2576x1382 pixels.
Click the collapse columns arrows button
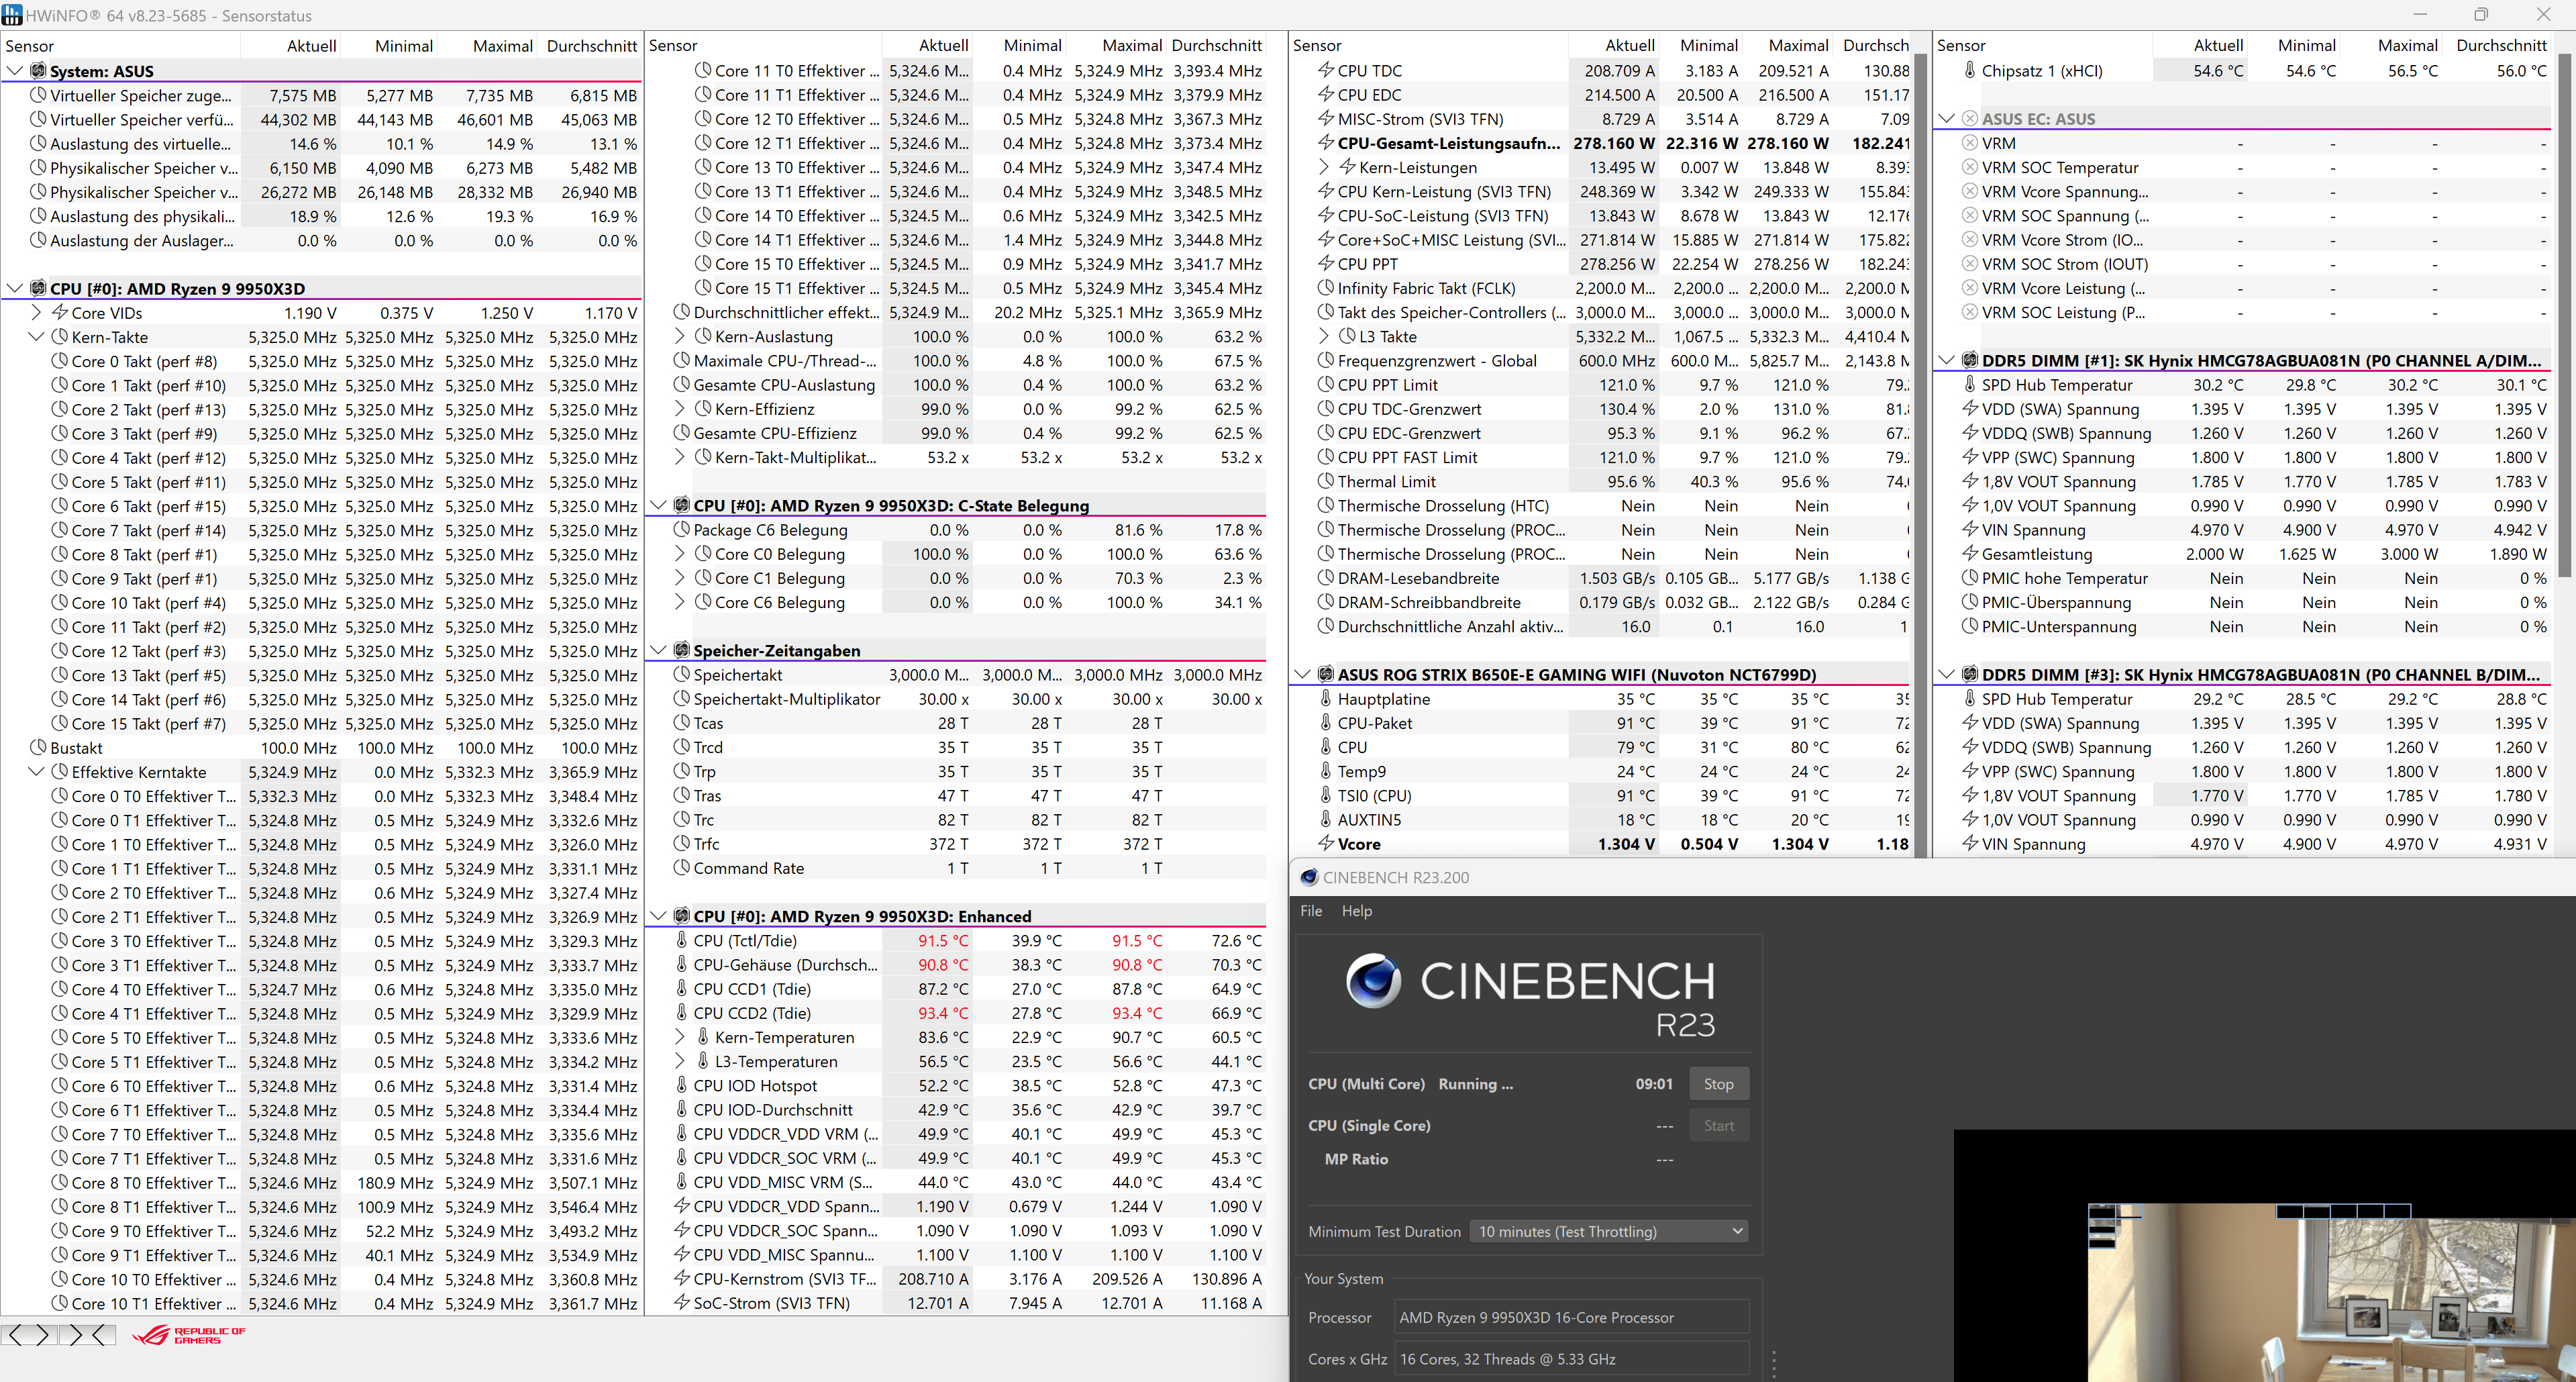(87, 1335)
